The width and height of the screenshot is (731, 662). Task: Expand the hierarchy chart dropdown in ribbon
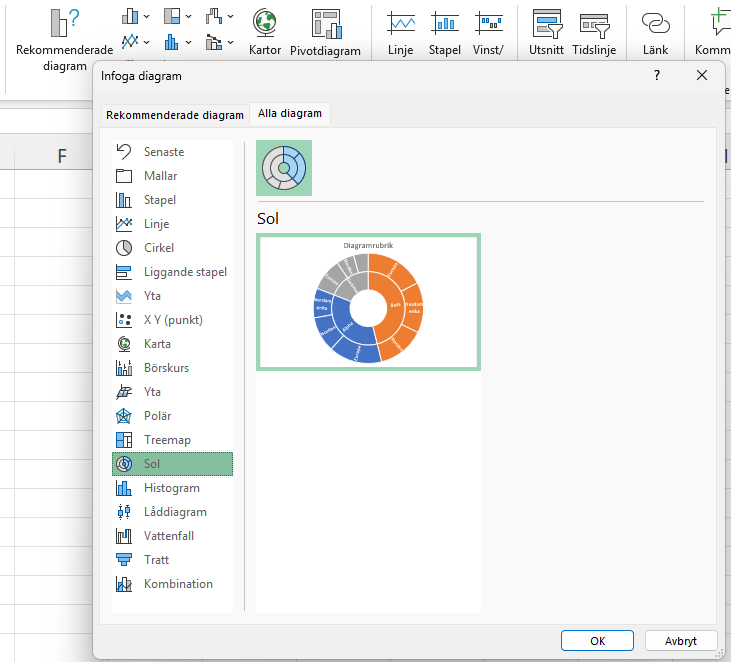click(x=189, y=17)
